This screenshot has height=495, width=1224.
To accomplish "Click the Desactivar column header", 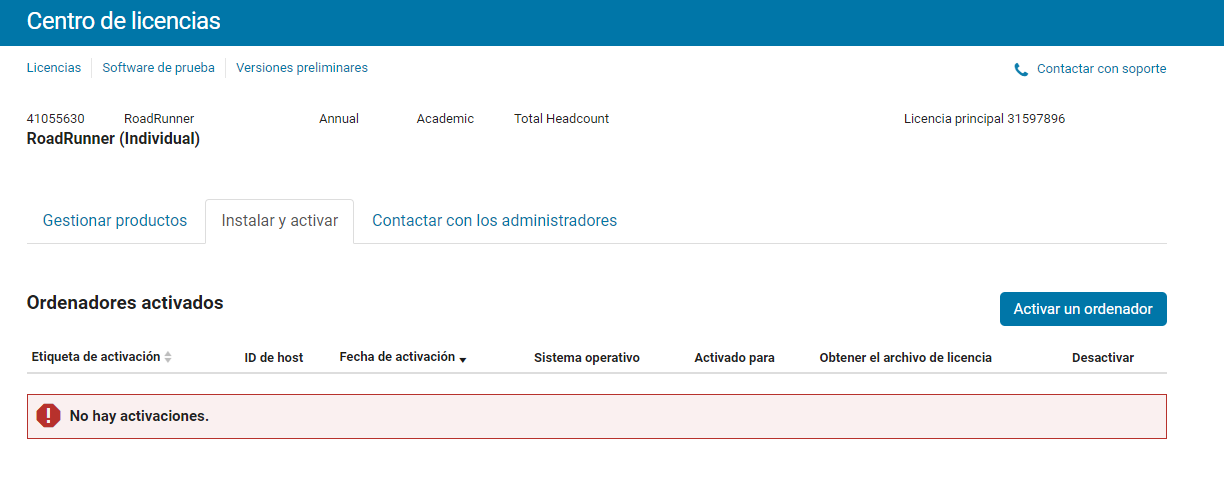I will [1103, 357].
